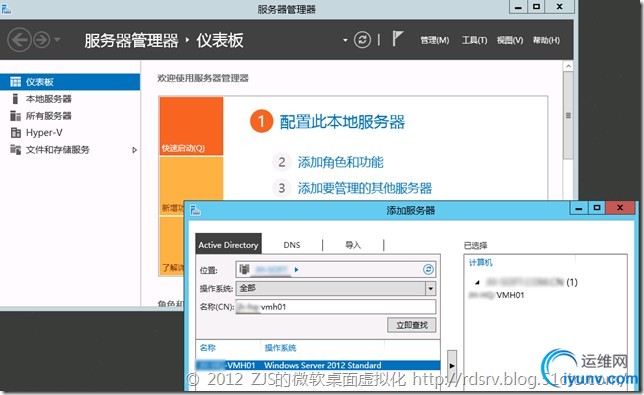
Task: Click the 立即查找 button
Action: (412, 325)
